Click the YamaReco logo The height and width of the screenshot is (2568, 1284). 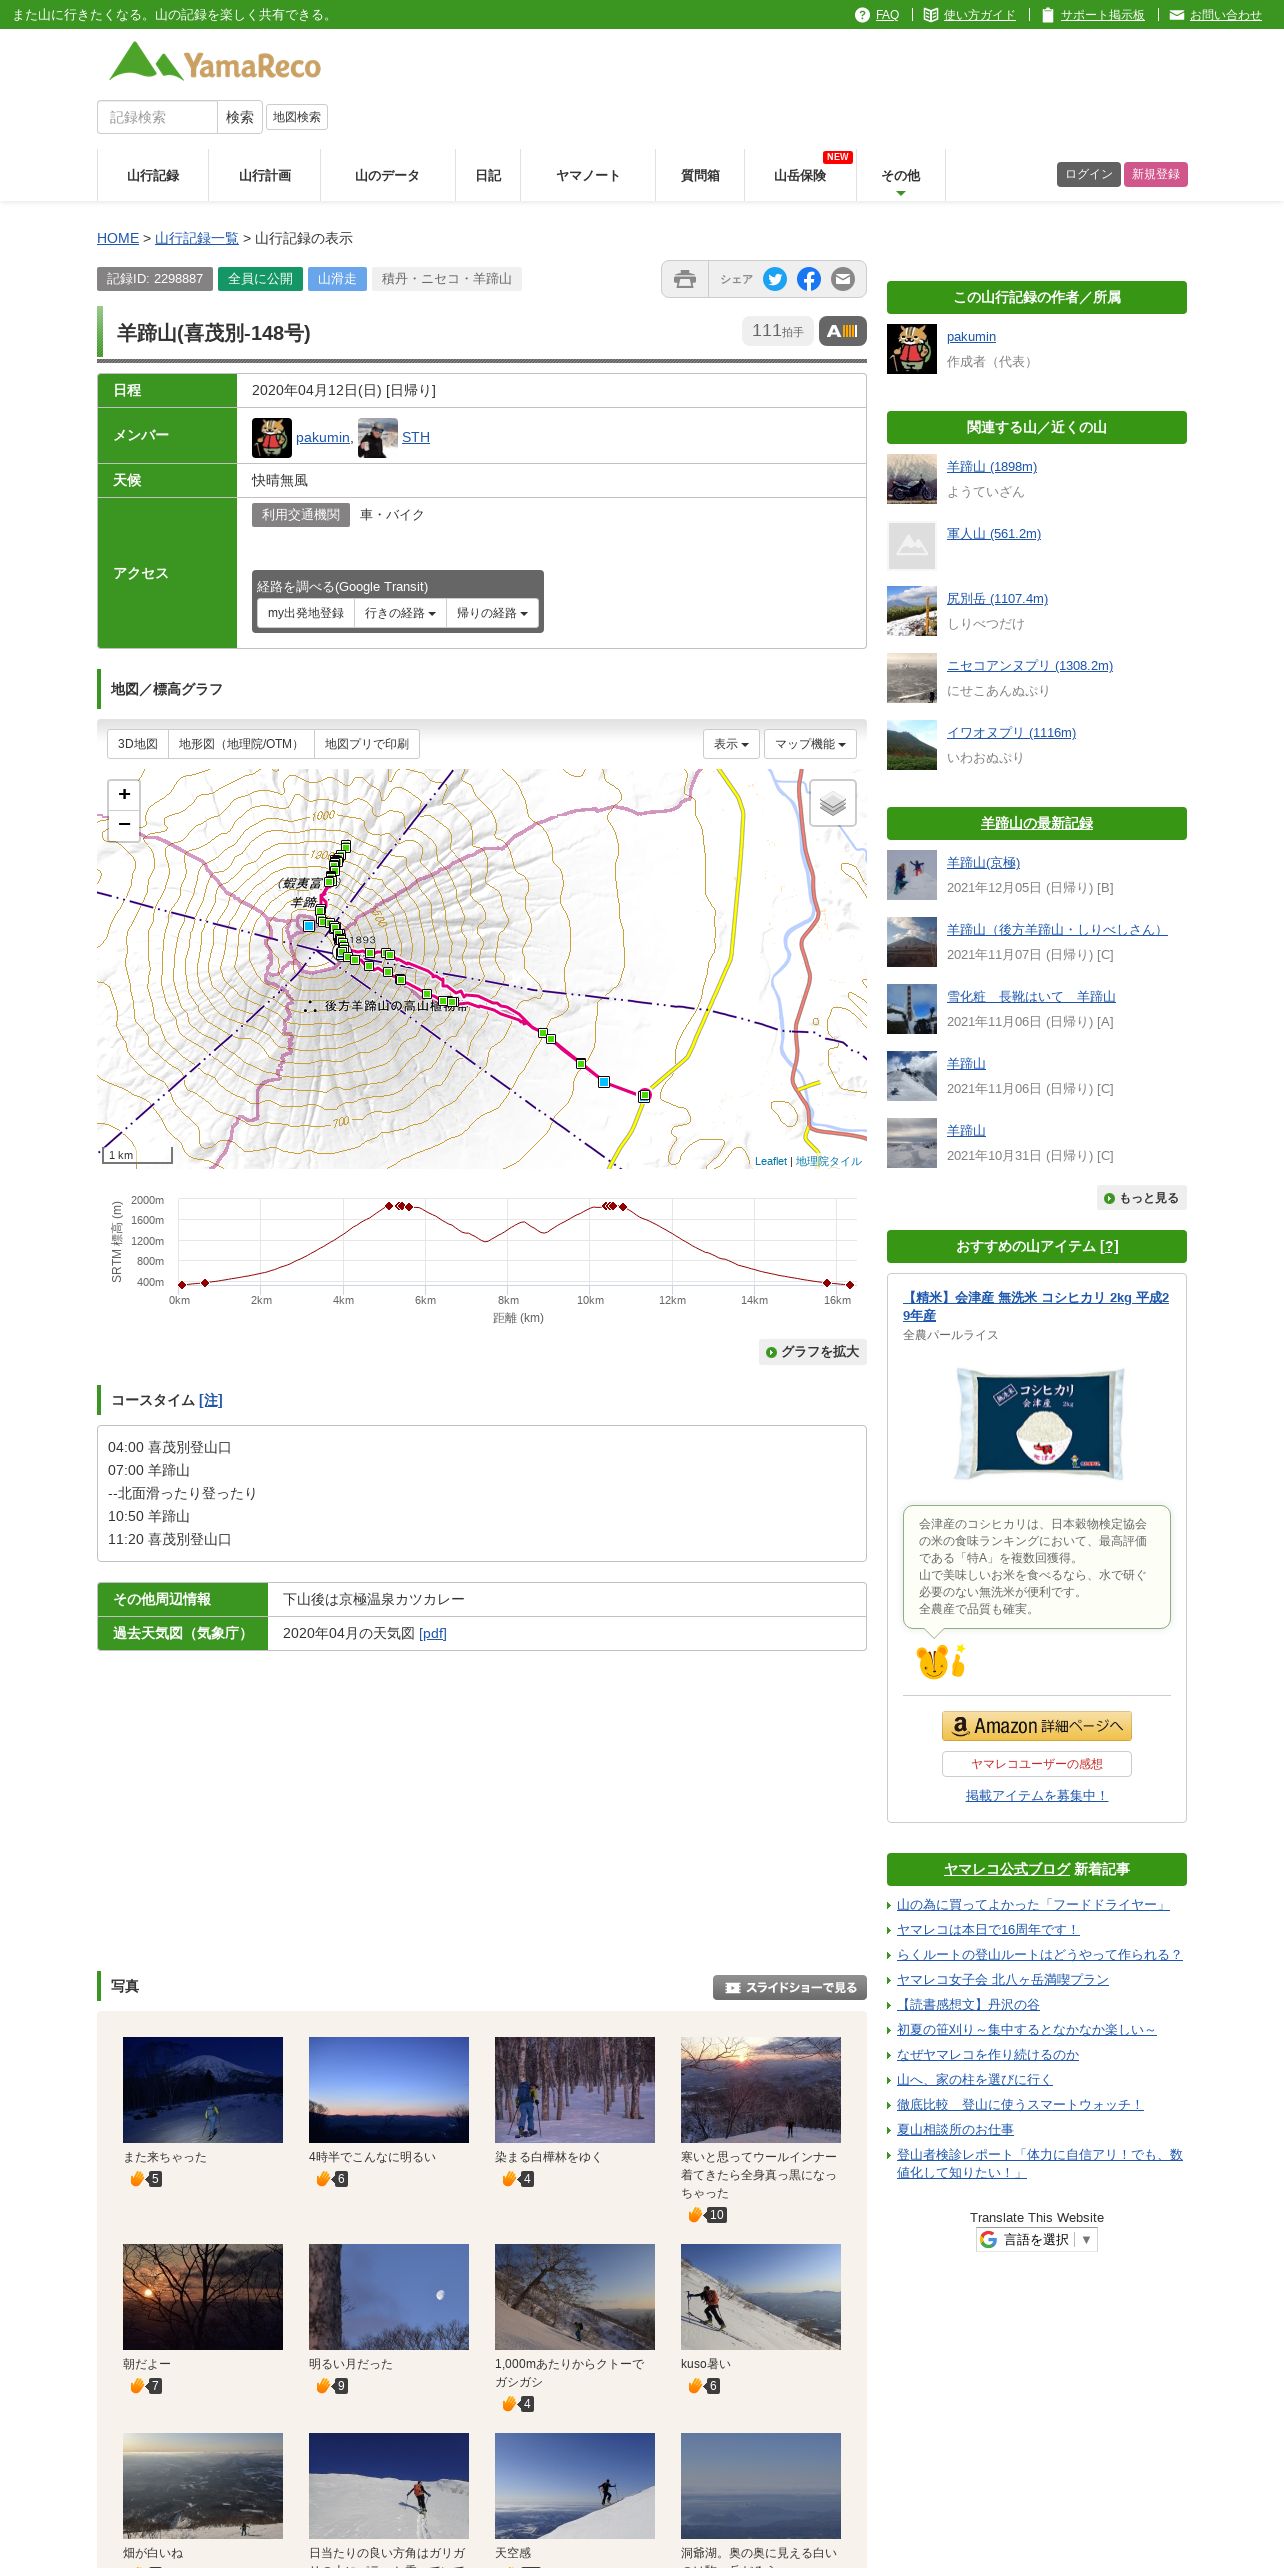[x=215, y=63]
